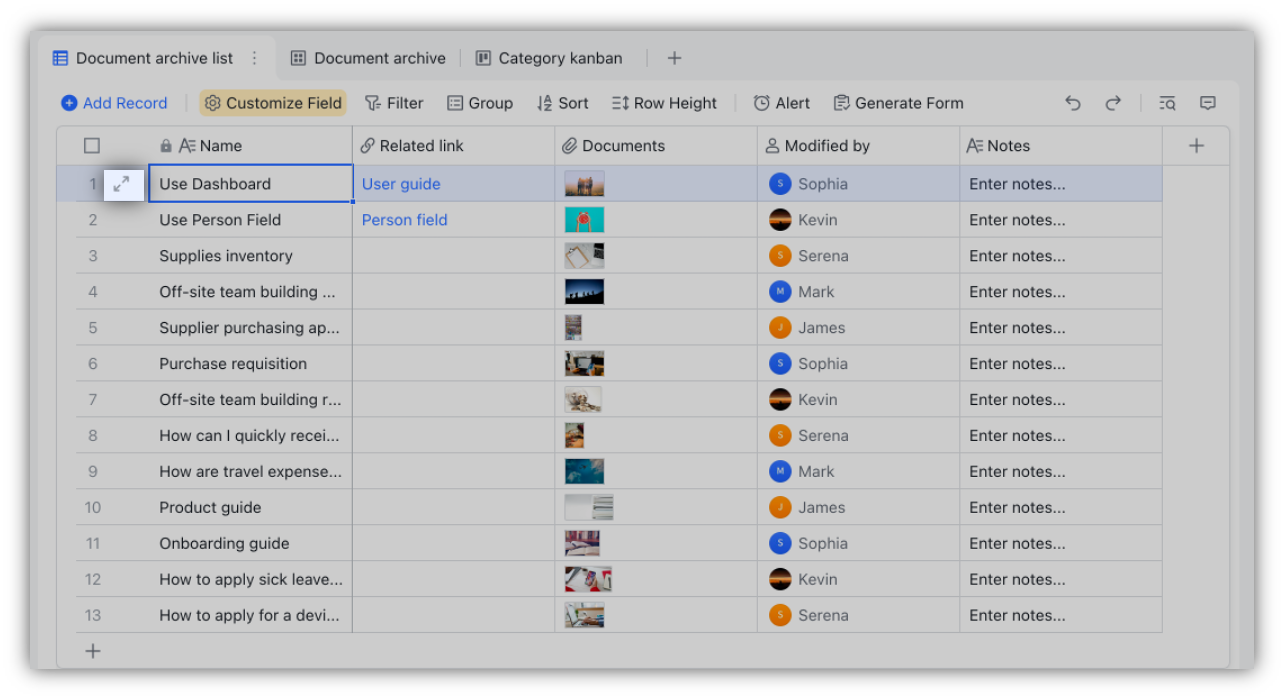
Task: Expand the Use Dashboard record
Action: pos(122,184)
